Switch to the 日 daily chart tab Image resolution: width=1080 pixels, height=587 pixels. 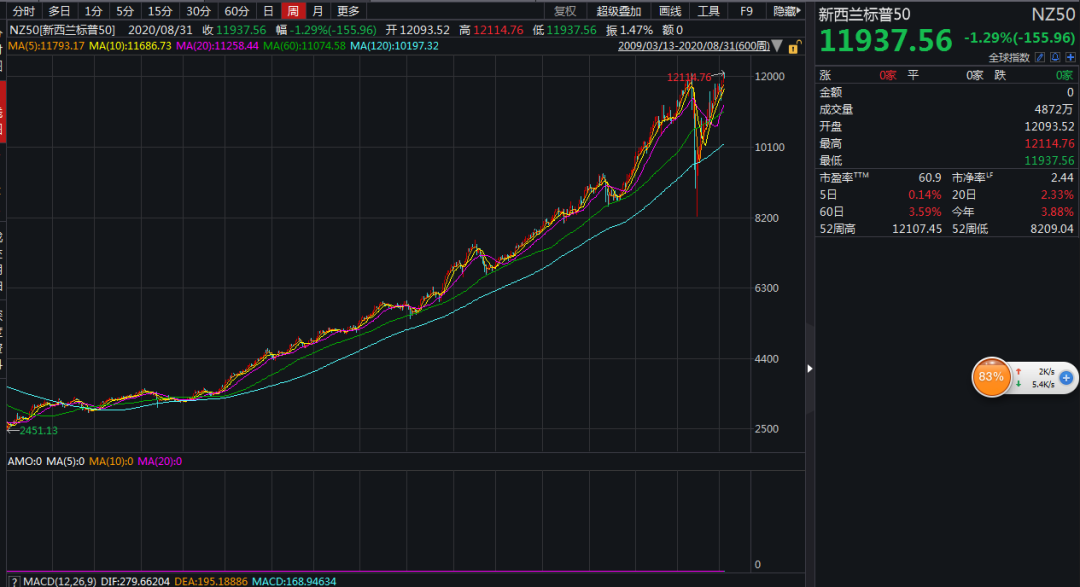pyautogui.click(x=267, y=11)
